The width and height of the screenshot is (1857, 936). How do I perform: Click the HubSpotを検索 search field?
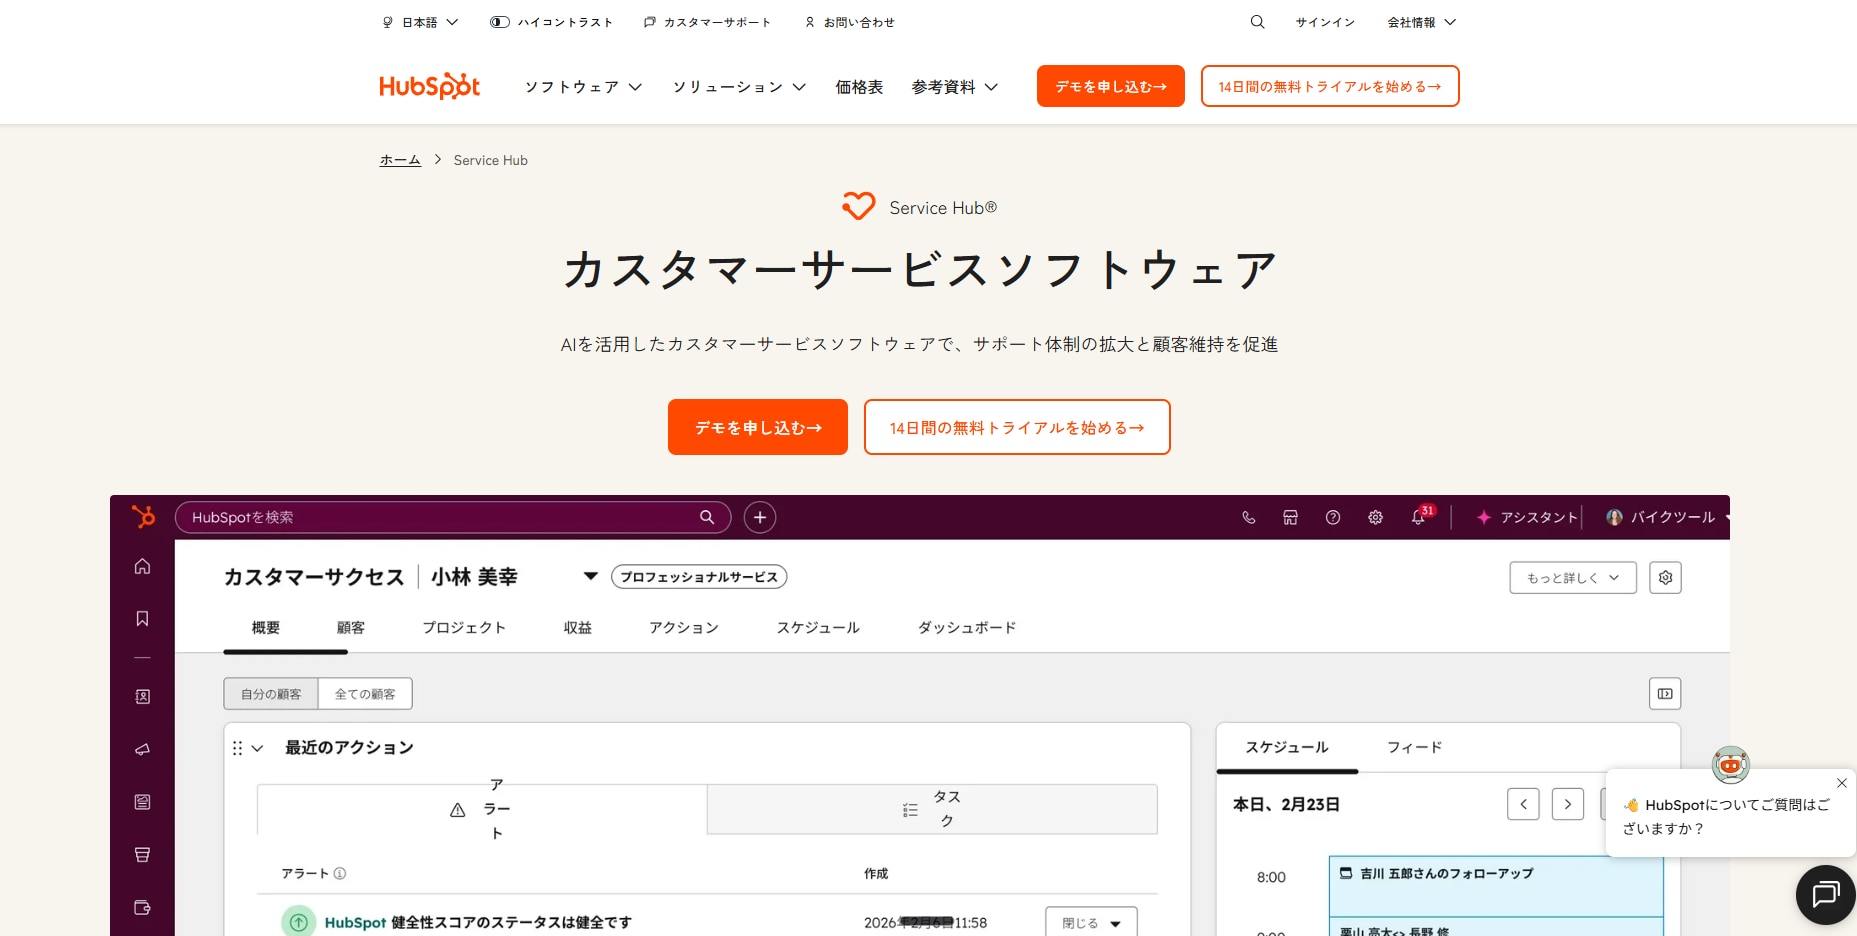440,517
